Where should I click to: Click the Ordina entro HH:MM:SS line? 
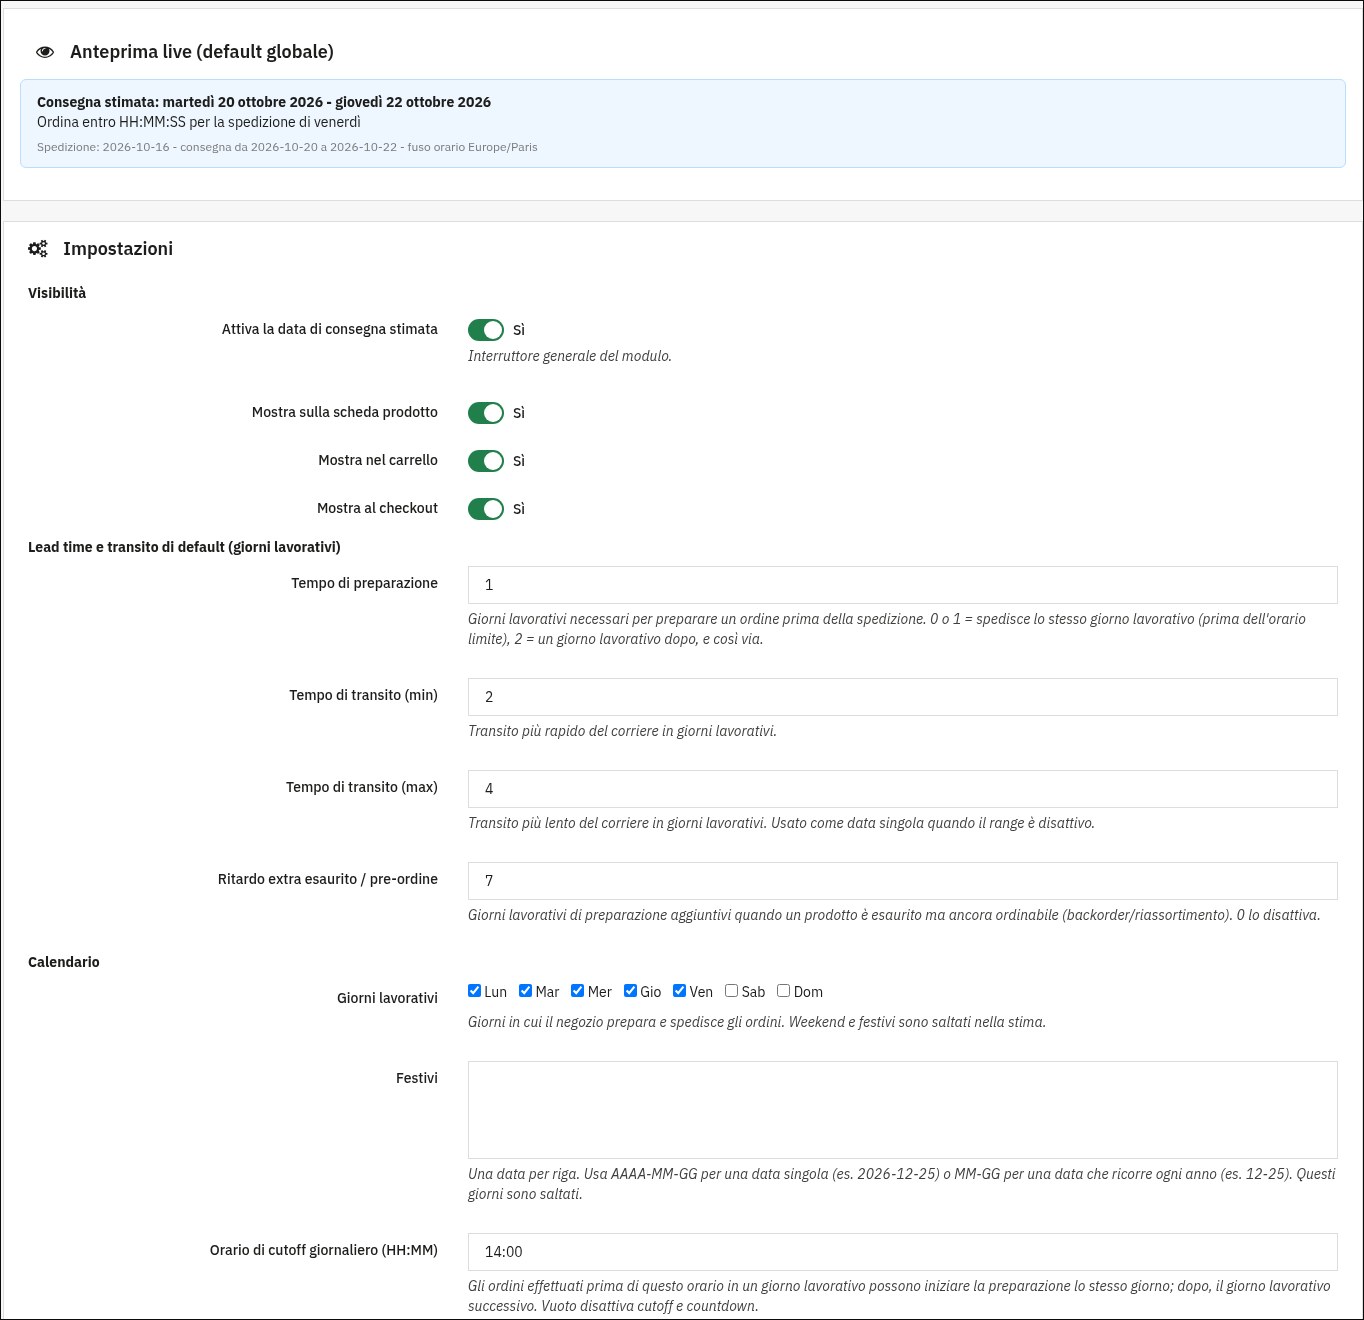pos(199,122)
